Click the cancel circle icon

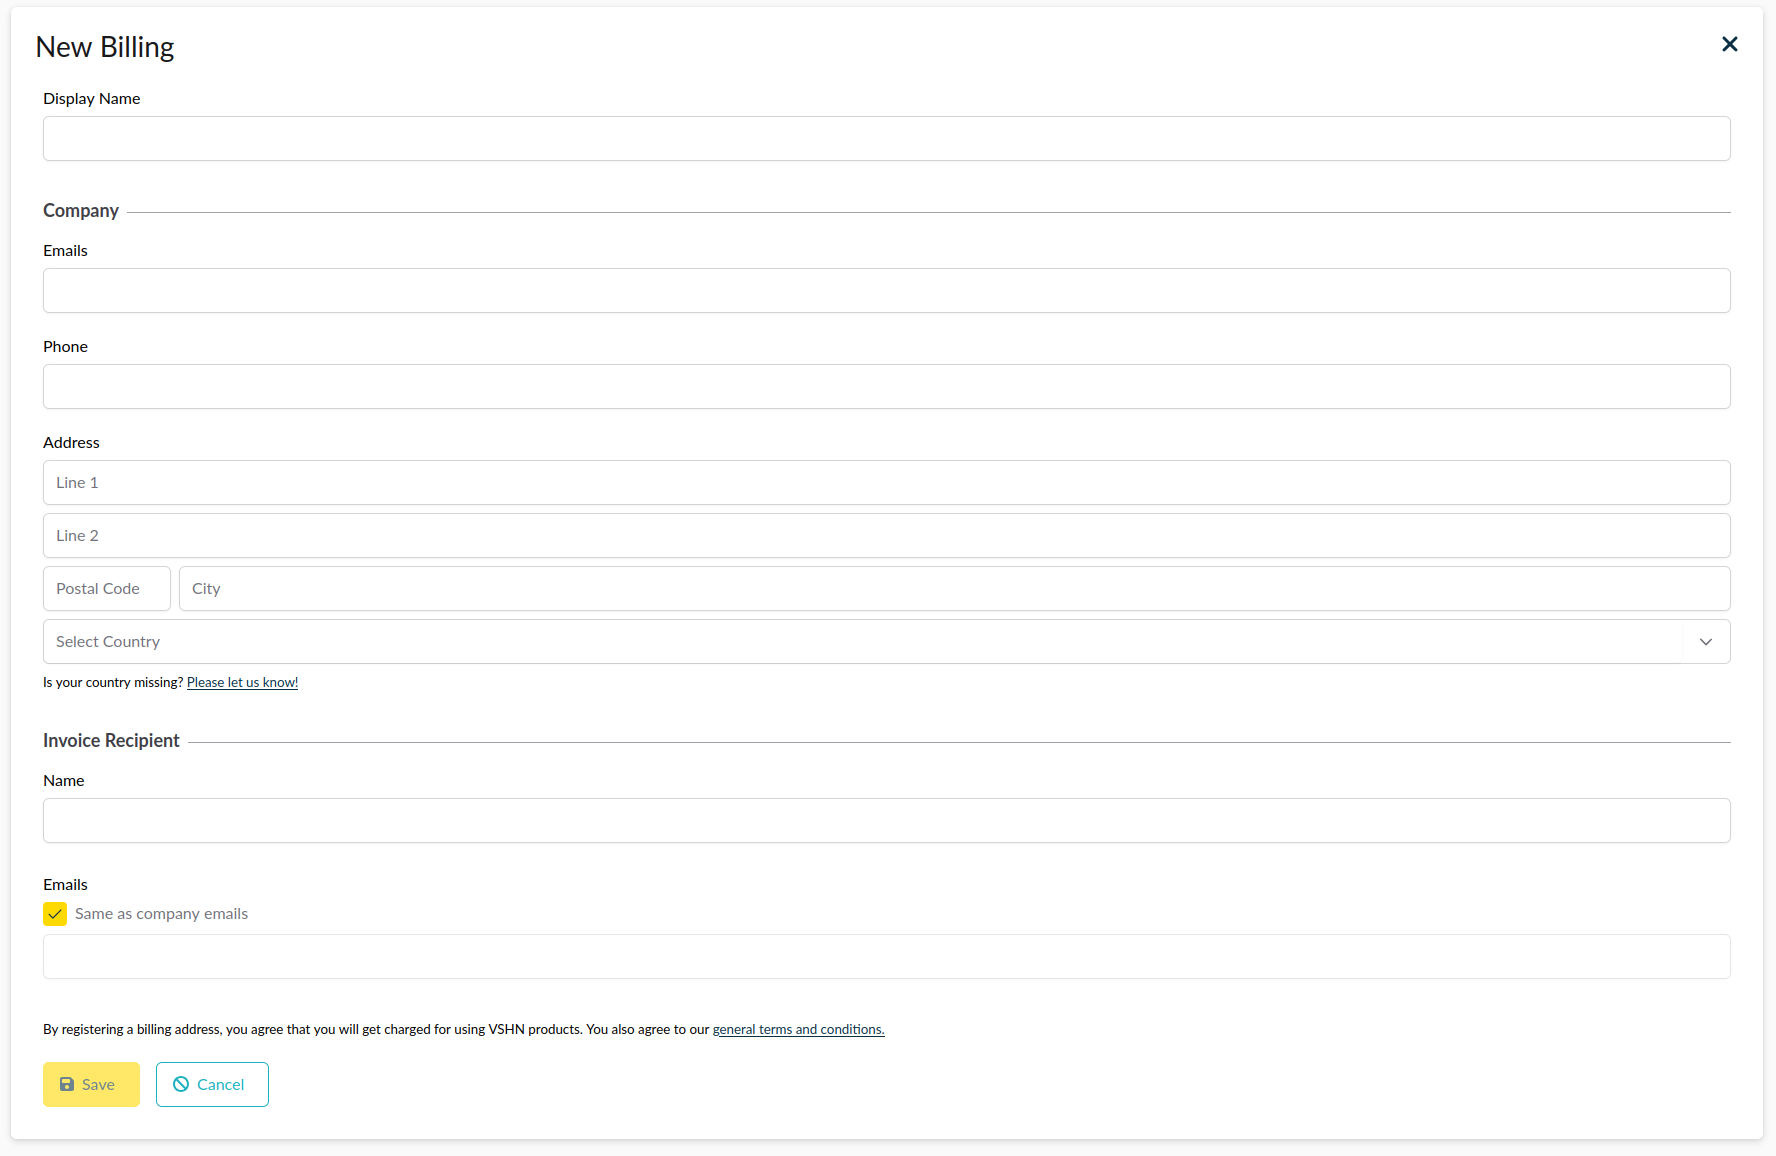pos(181,1084)
